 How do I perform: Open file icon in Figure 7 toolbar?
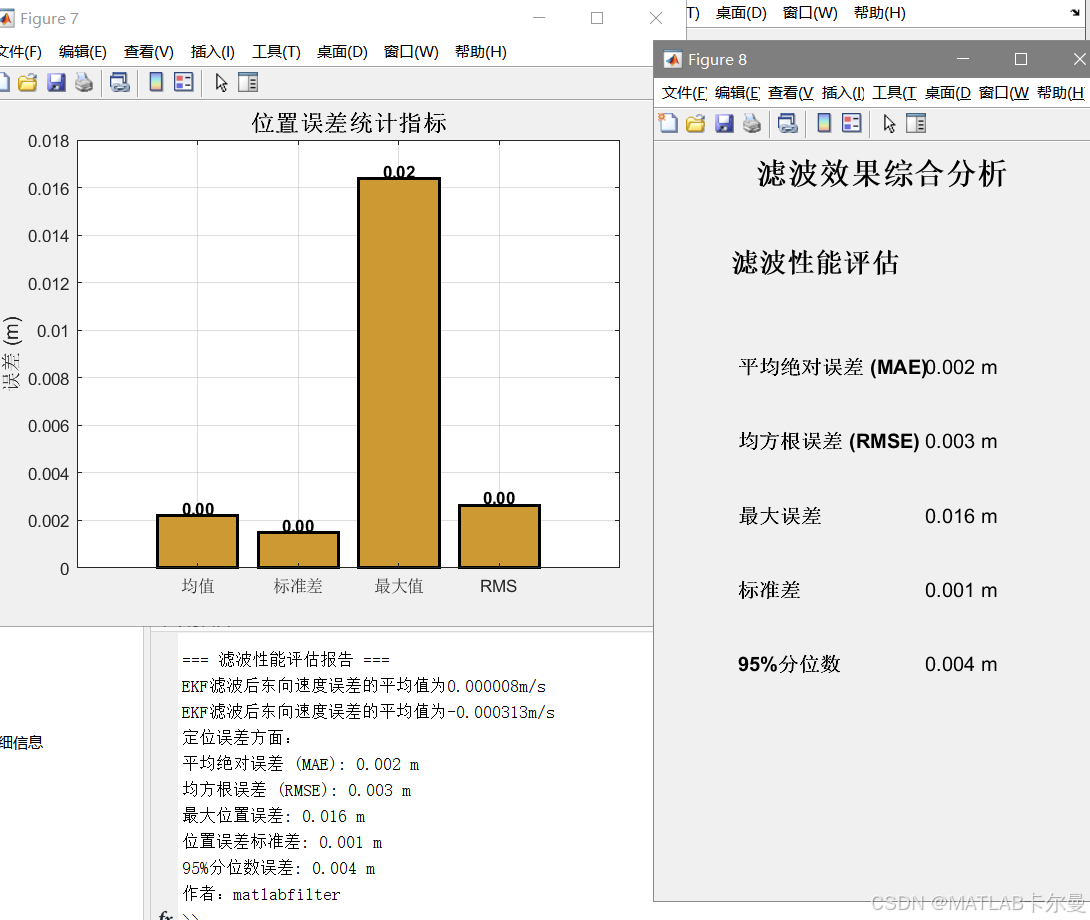click(27, 83)
